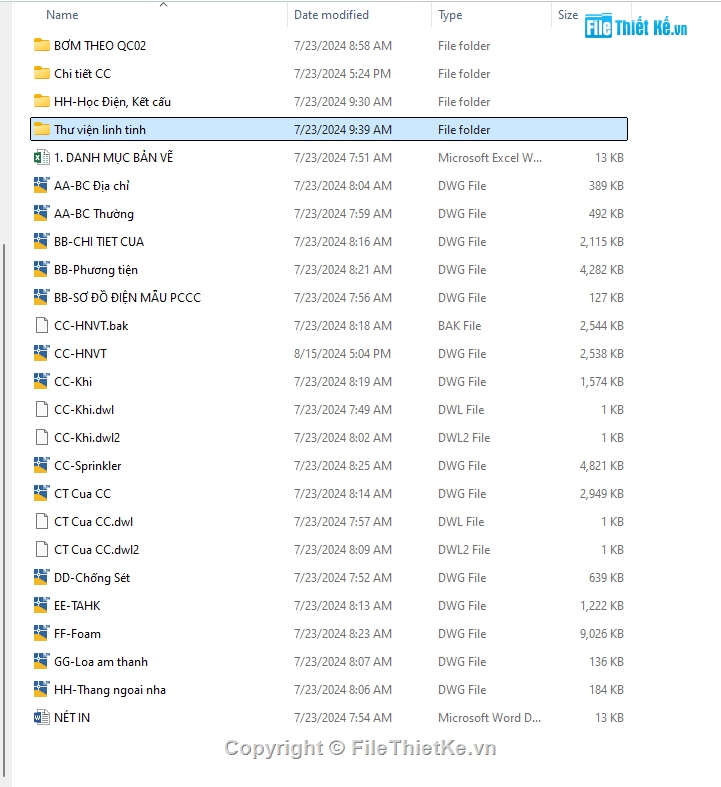
Task: Sort files by the Name column header
Action: click(x=62, y=15)
